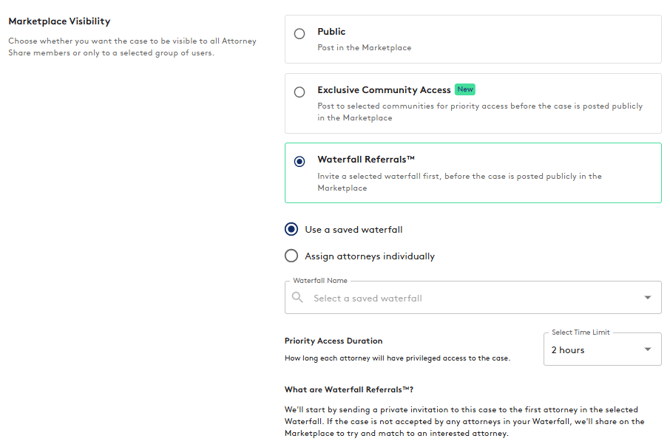Choose the Exclusive Community Access radio option
670x447 pixels.
299,92
